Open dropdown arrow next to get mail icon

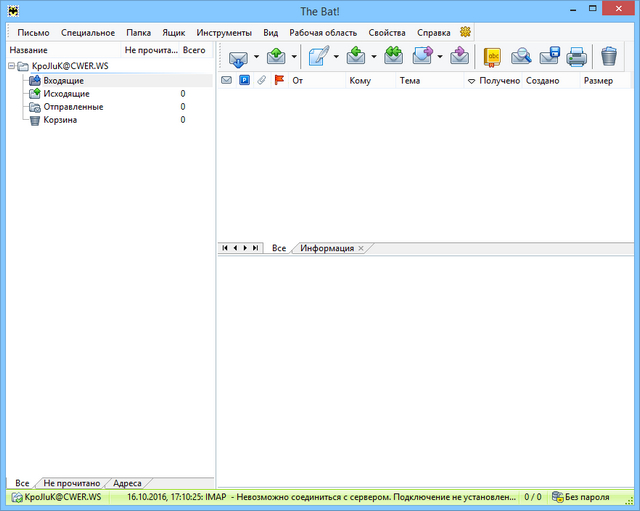256,57
